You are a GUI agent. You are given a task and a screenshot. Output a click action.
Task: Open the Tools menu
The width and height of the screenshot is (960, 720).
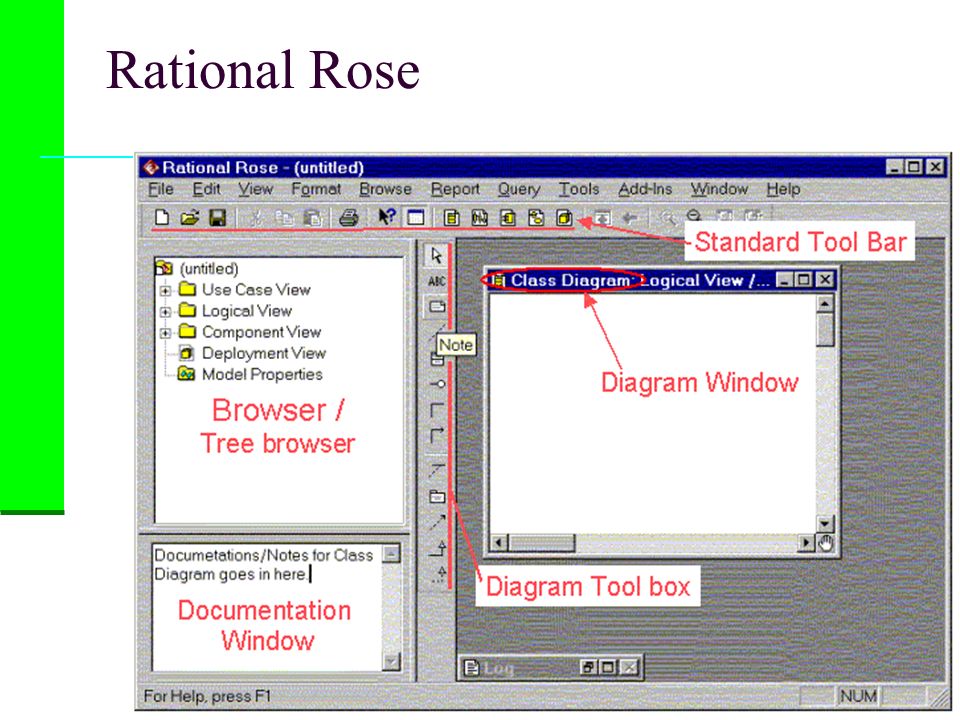tap(579, 189)
